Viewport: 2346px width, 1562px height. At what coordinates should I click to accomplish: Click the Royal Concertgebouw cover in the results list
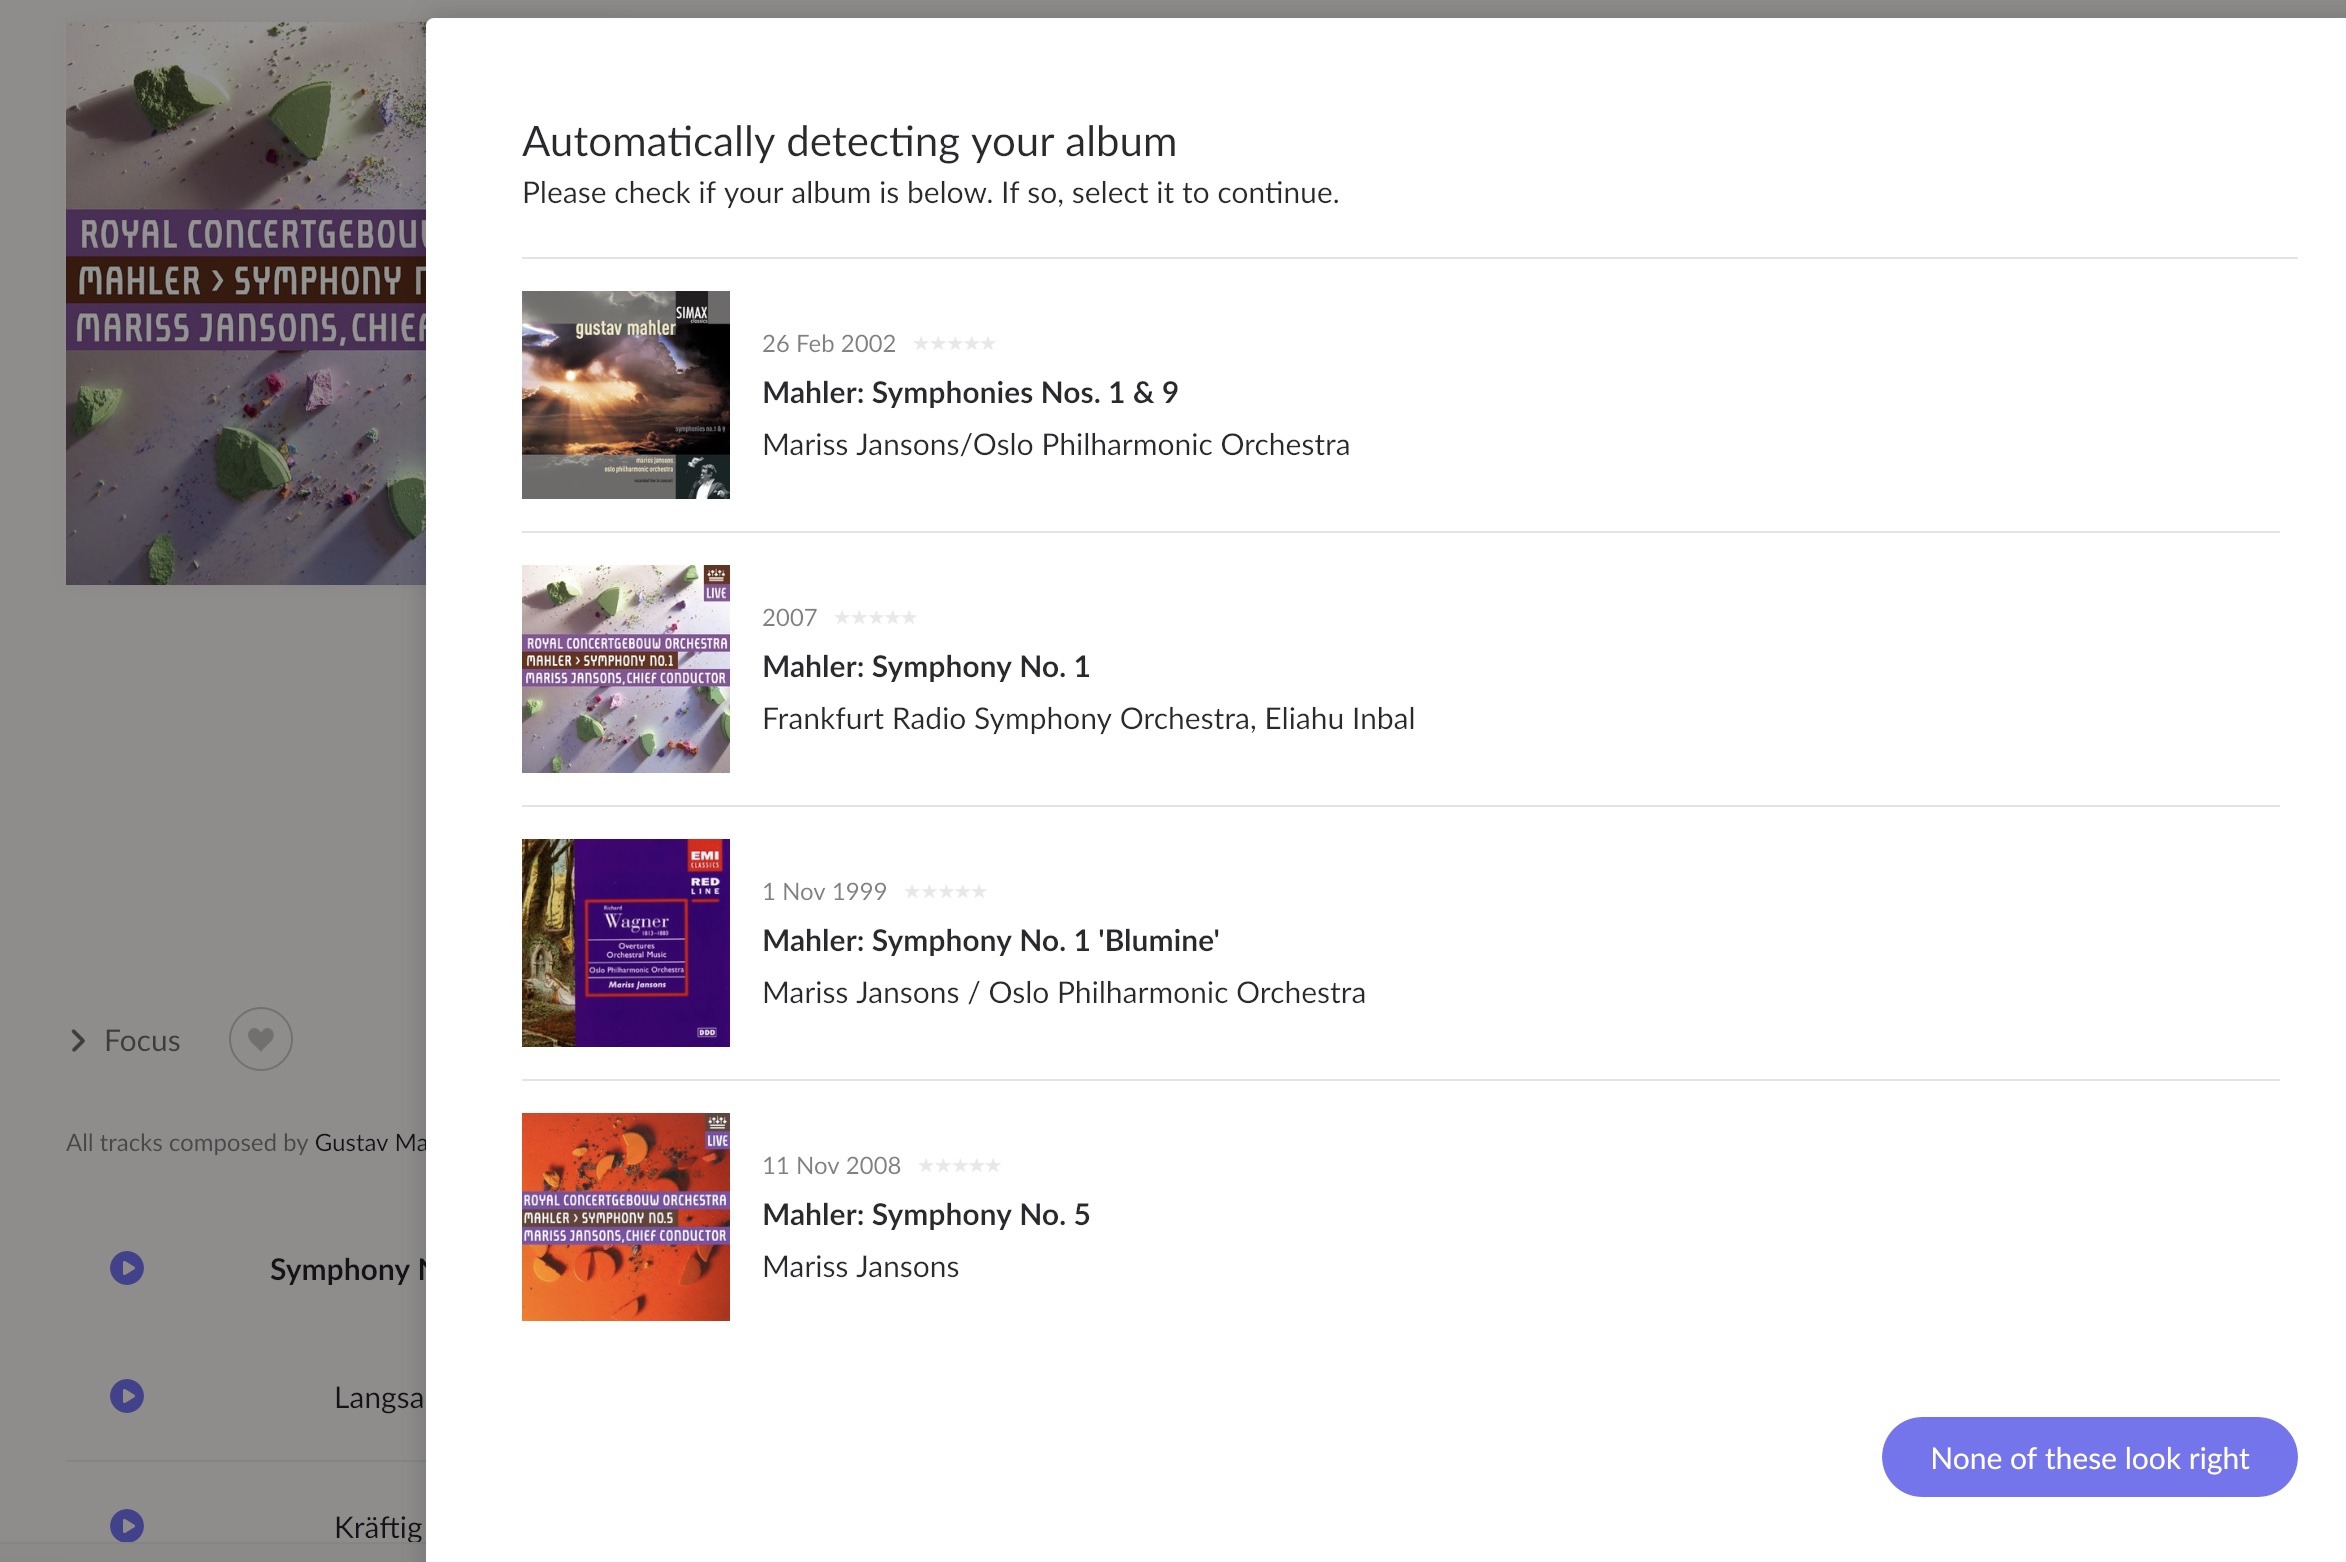[625, 668]
